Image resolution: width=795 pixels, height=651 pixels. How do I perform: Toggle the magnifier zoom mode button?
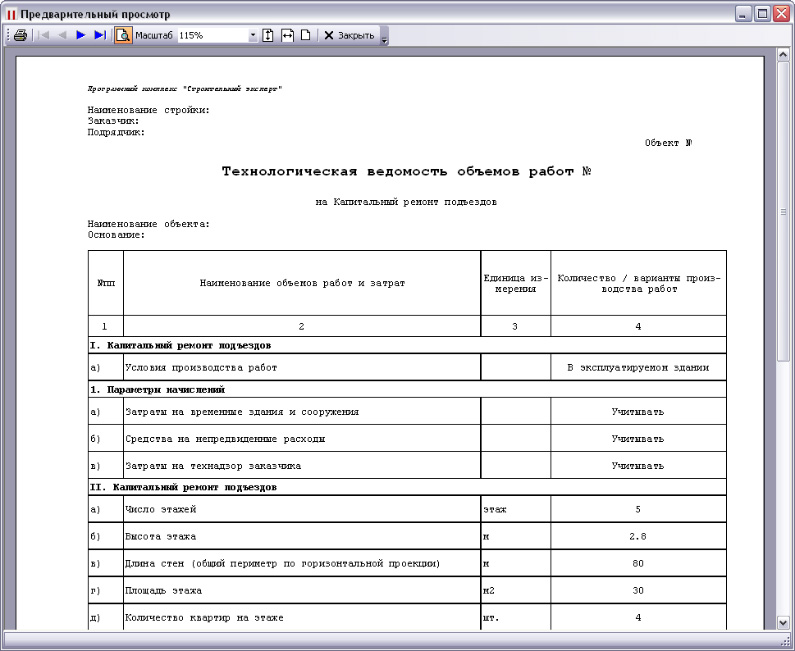[x=123, y=35]
